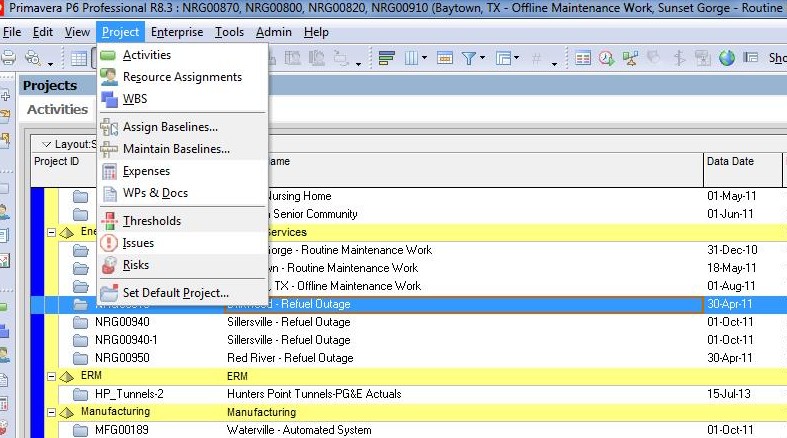Click the Spreadsheet table icon
Image resolution: width=787 pixels, height=438 pixels.
pos(583,58)
